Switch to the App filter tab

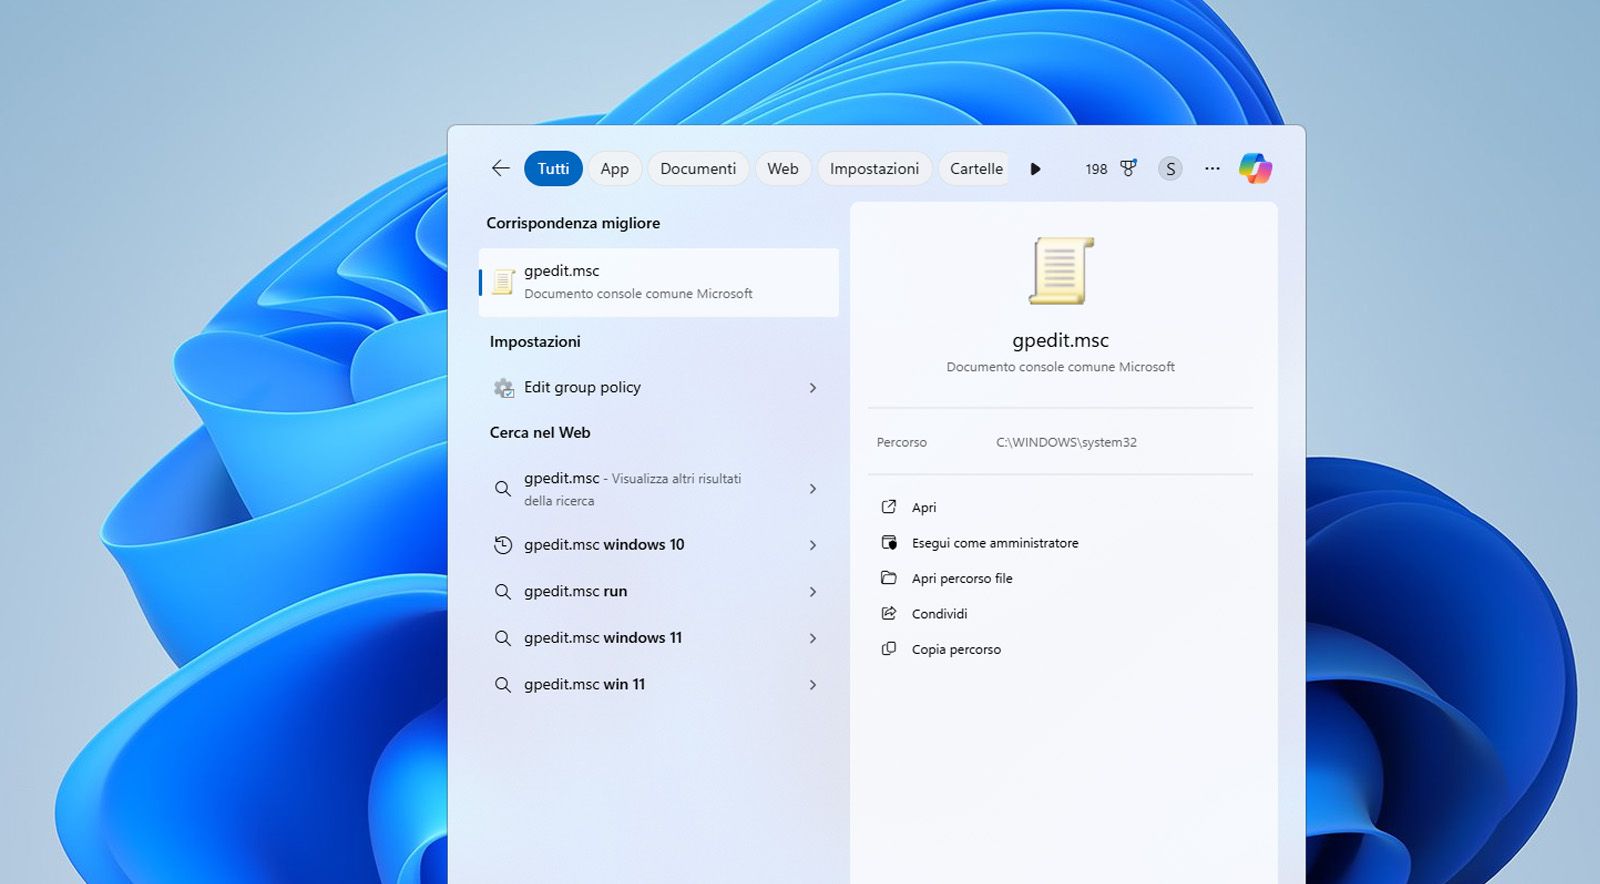tap(614, 169)
